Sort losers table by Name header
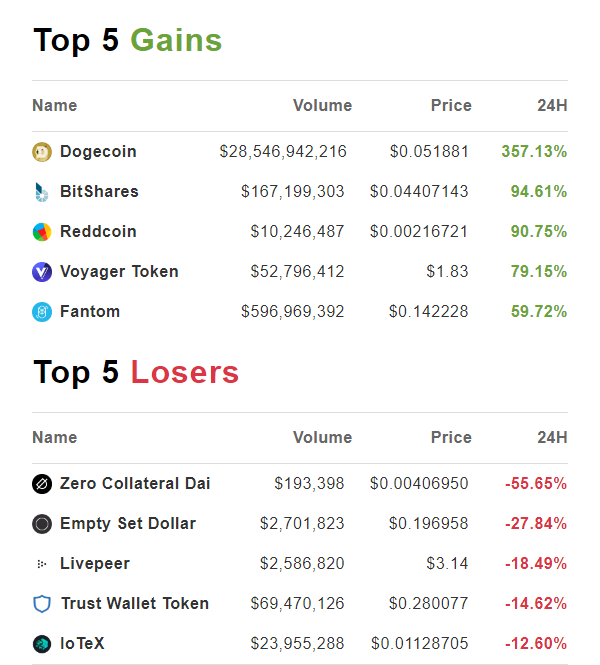Viewport: 600px width, 665px height. tap(54, 438)
